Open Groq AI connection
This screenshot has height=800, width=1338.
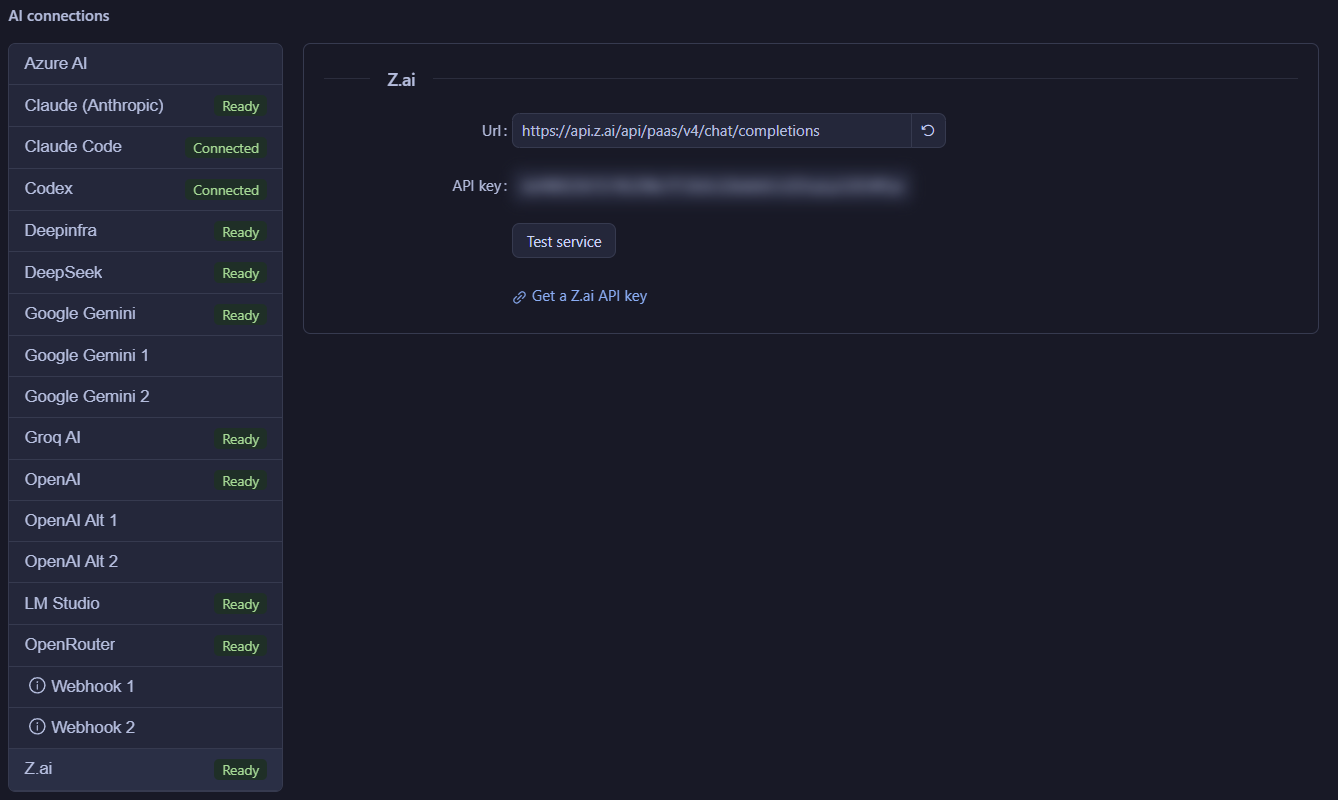coord(145,438)
